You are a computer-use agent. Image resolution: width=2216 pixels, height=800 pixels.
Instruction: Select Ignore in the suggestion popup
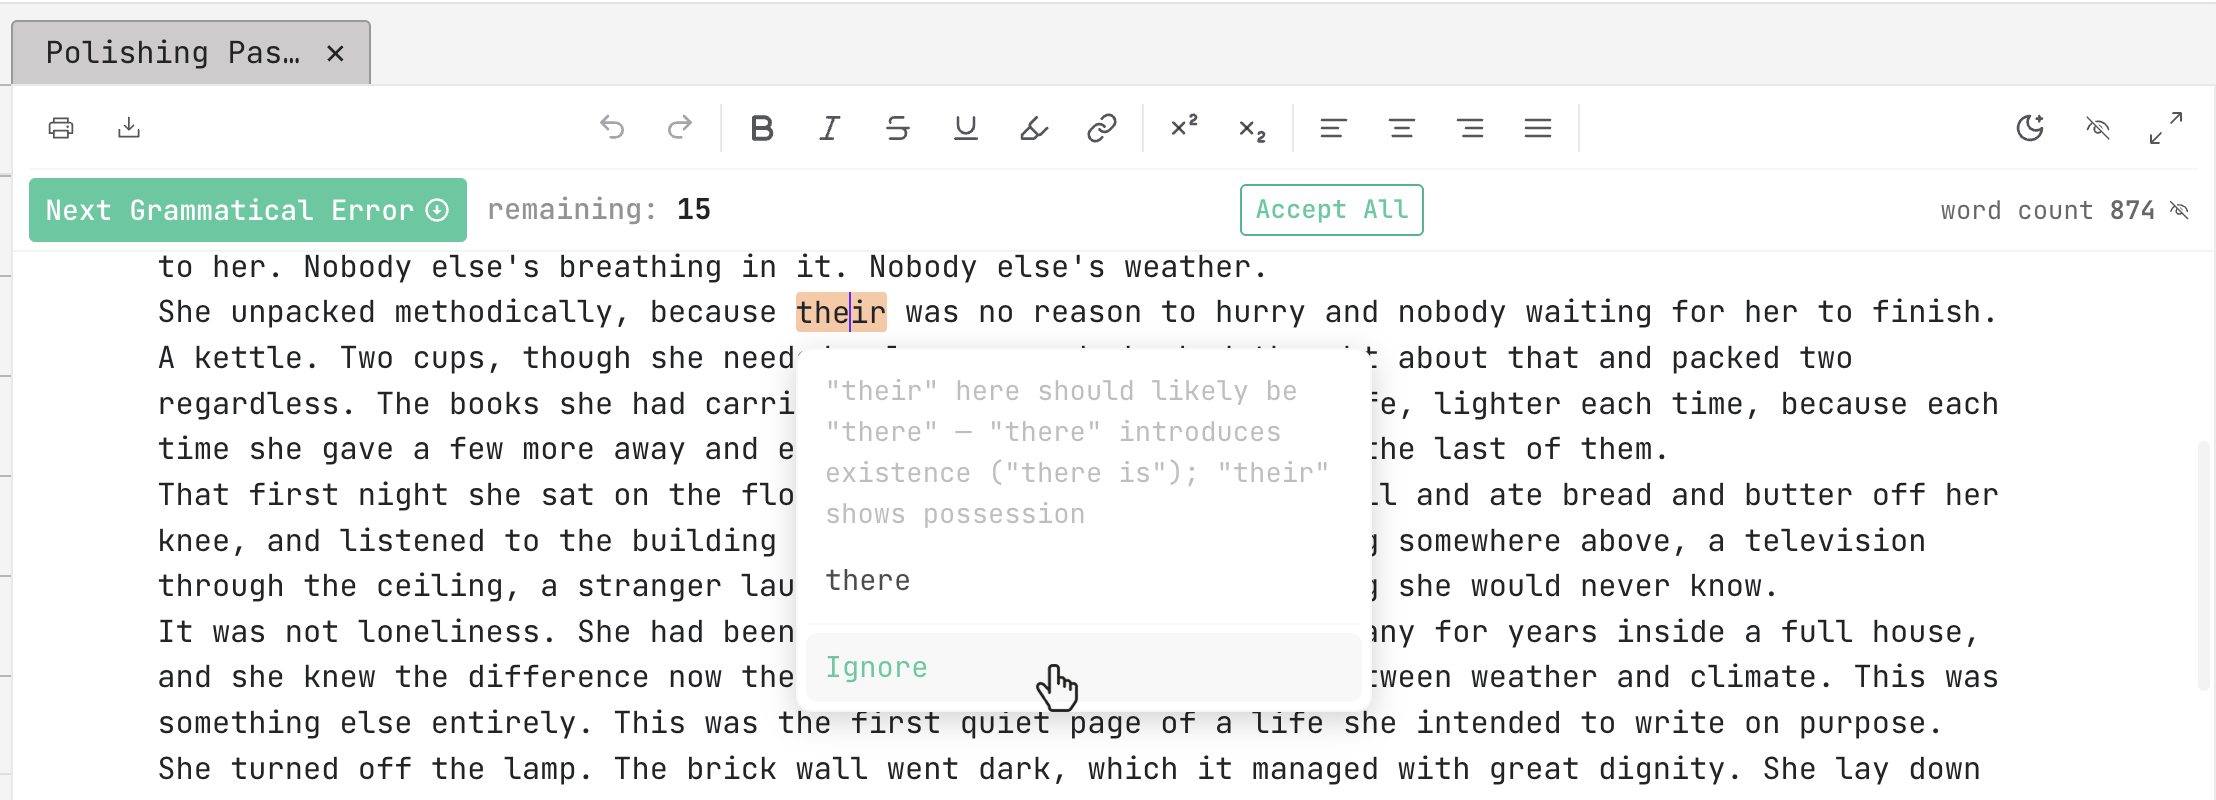coord(1083,667)
